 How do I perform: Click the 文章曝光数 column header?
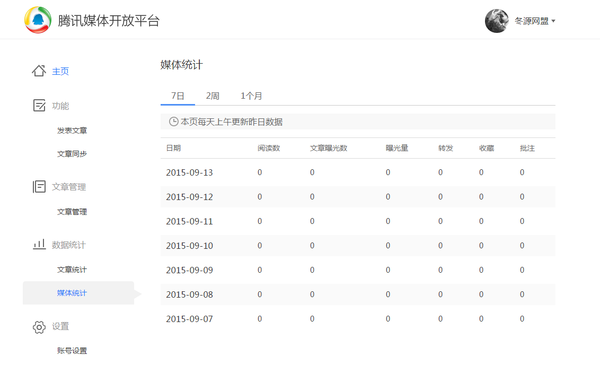coord(328,148)
